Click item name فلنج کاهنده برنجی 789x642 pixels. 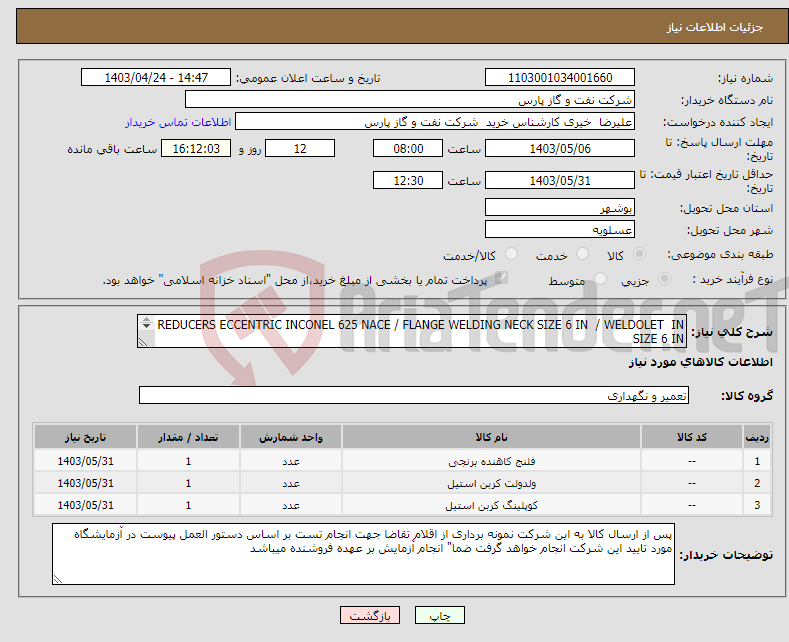[491, 461]
